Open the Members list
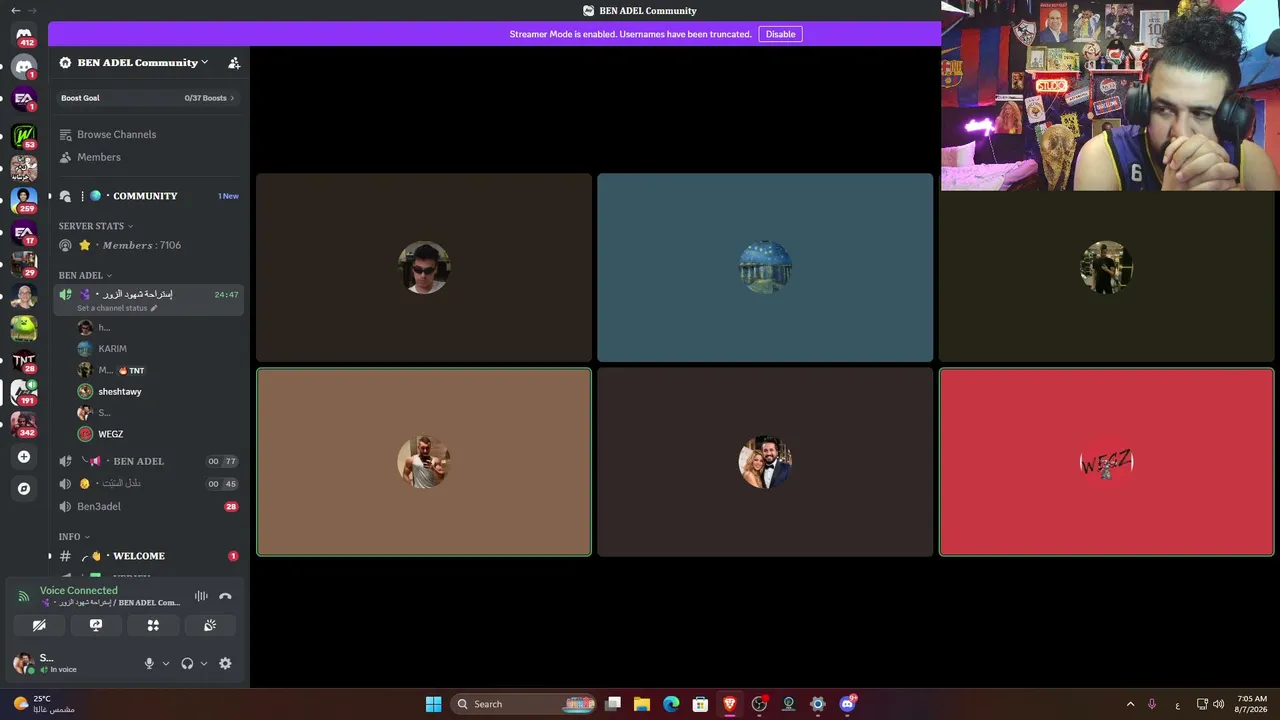The height and width of the screenshot is (720, 1280). click(x=150, y=157)
